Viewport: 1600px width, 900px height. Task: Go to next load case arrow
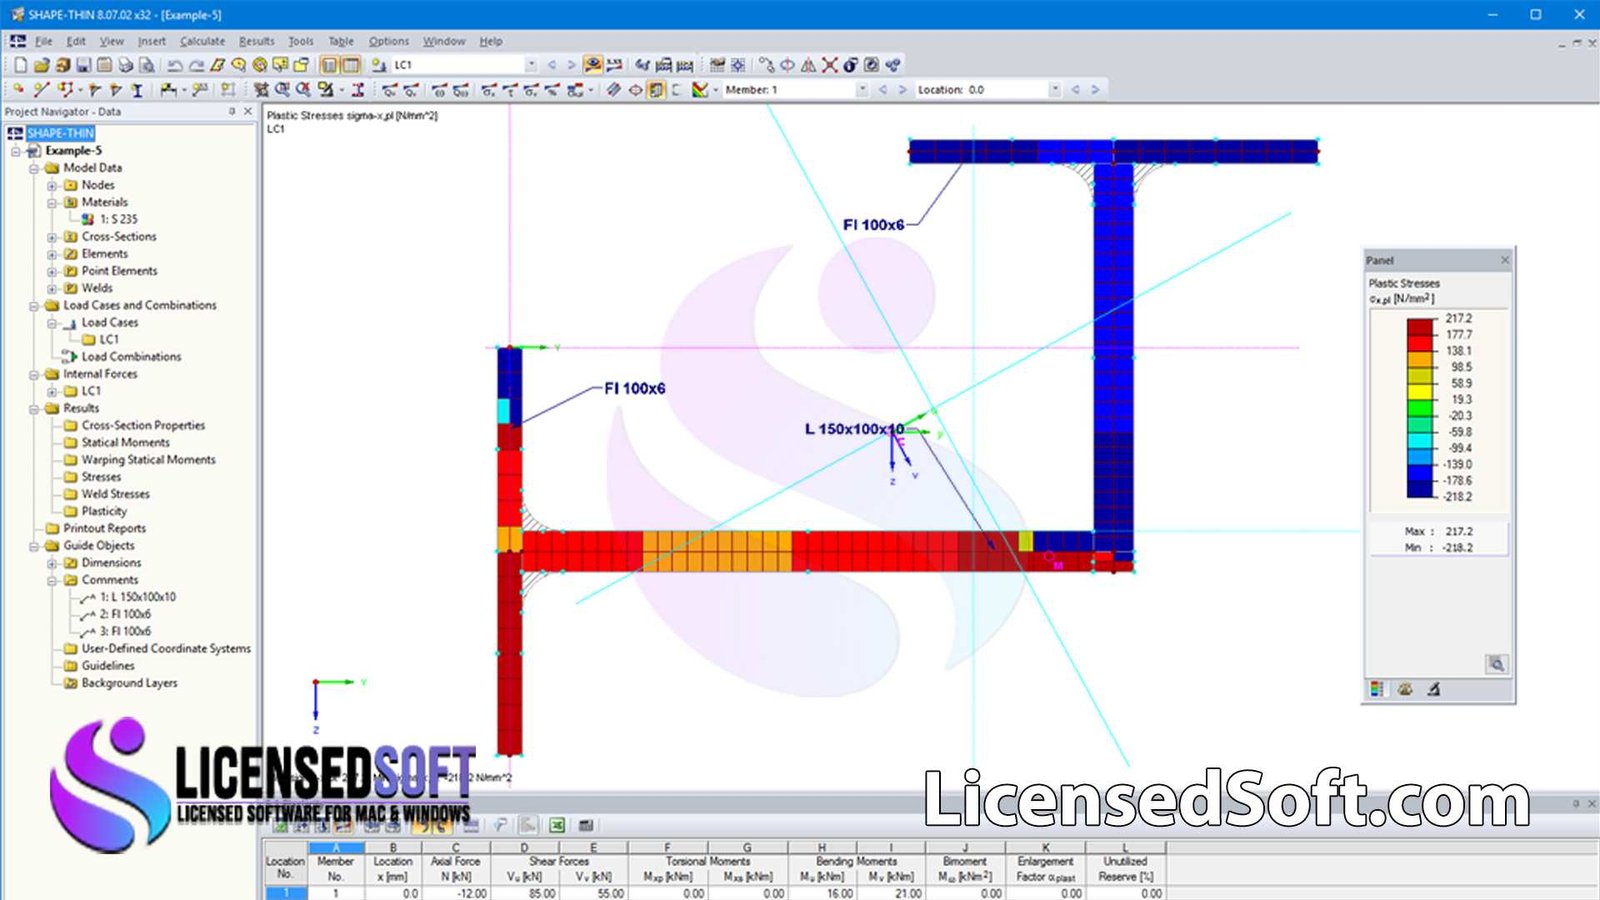[571, 65]
